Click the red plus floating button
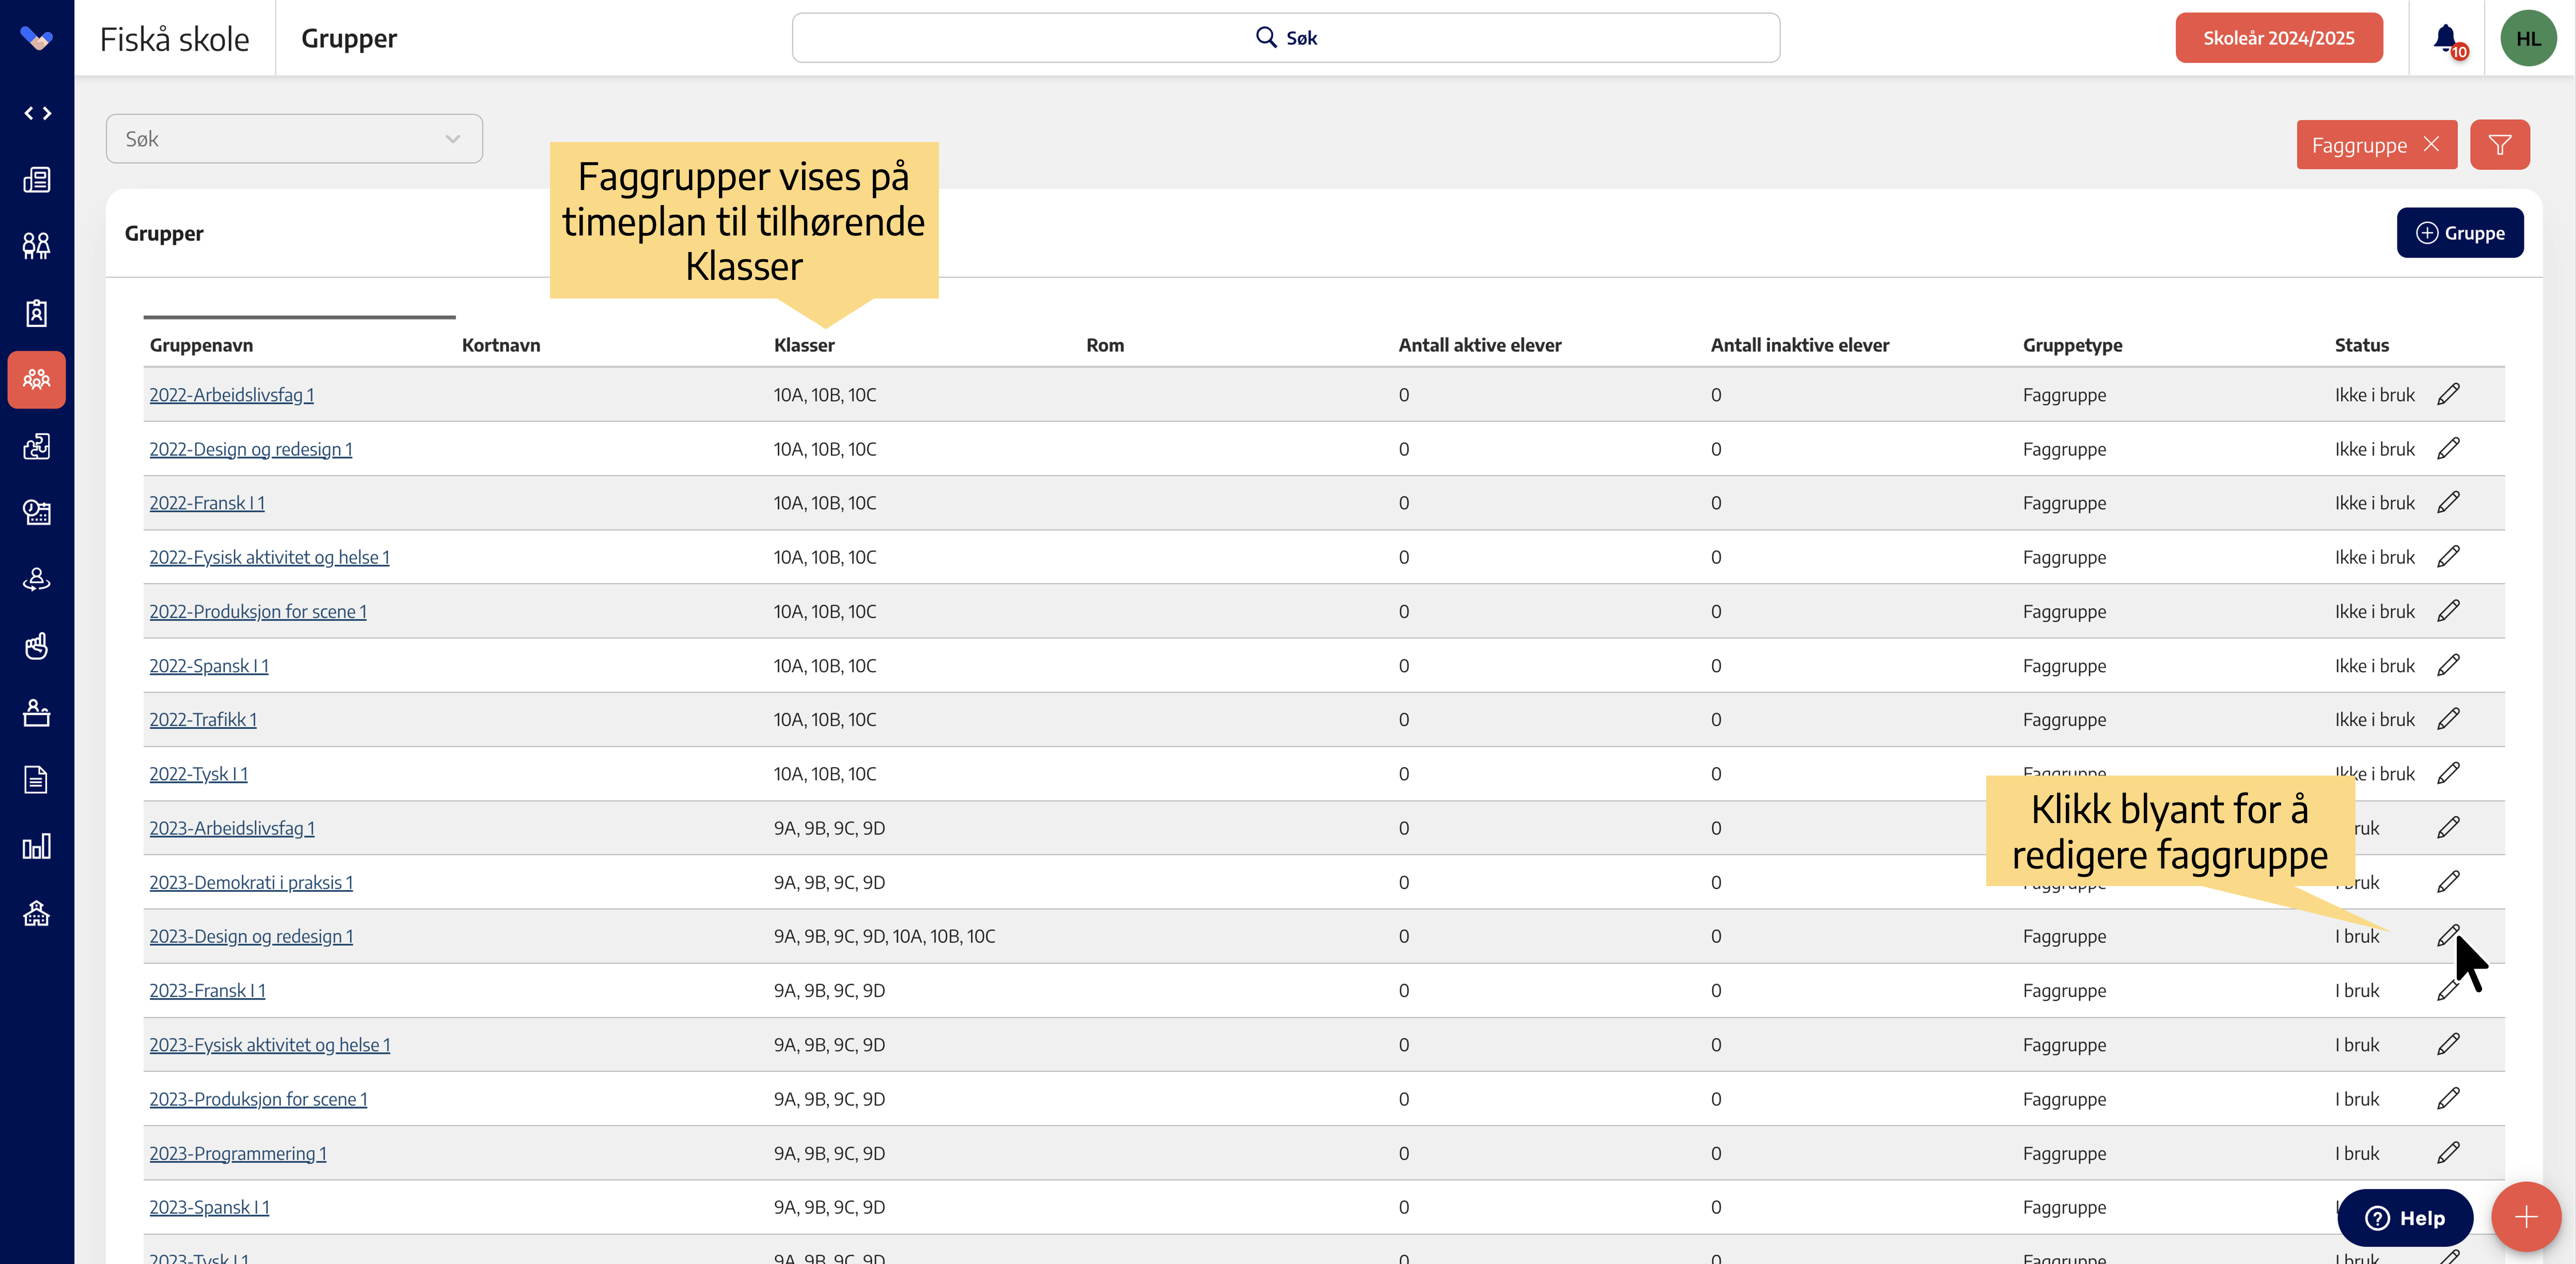The height and width of the screenshot is (1264, 2576). pos(2526,1217)
